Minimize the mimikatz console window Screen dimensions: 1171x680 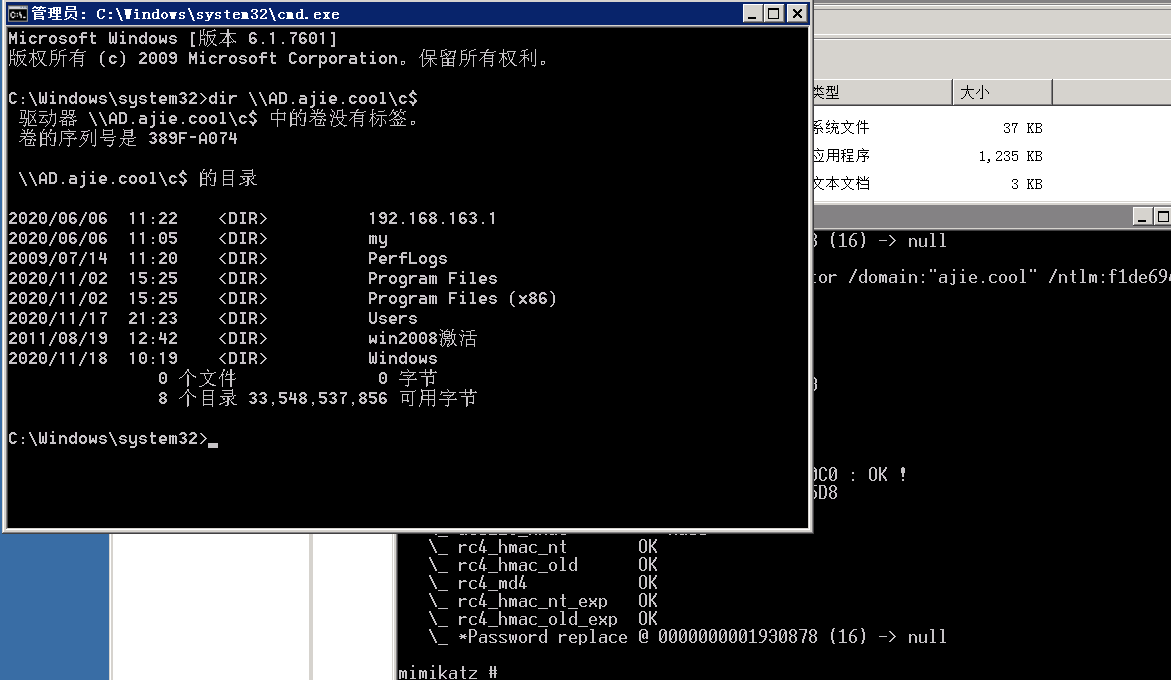click(x=1141, y=216)
